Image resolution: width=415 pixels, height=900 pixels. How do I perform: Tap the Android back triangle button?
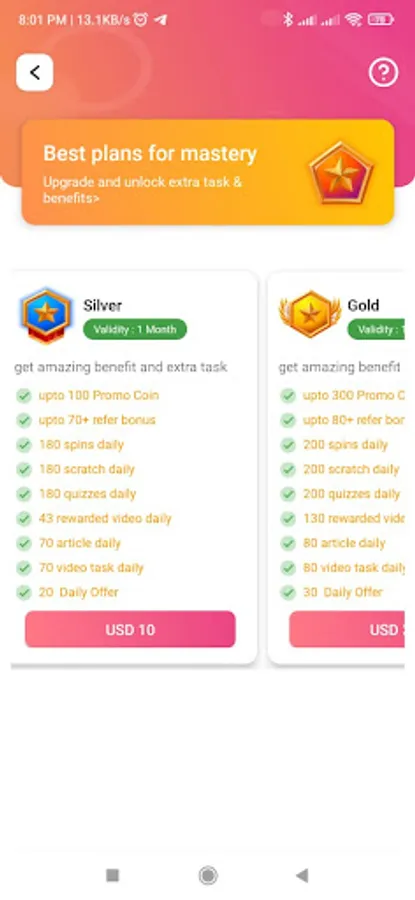coord(302,875)
